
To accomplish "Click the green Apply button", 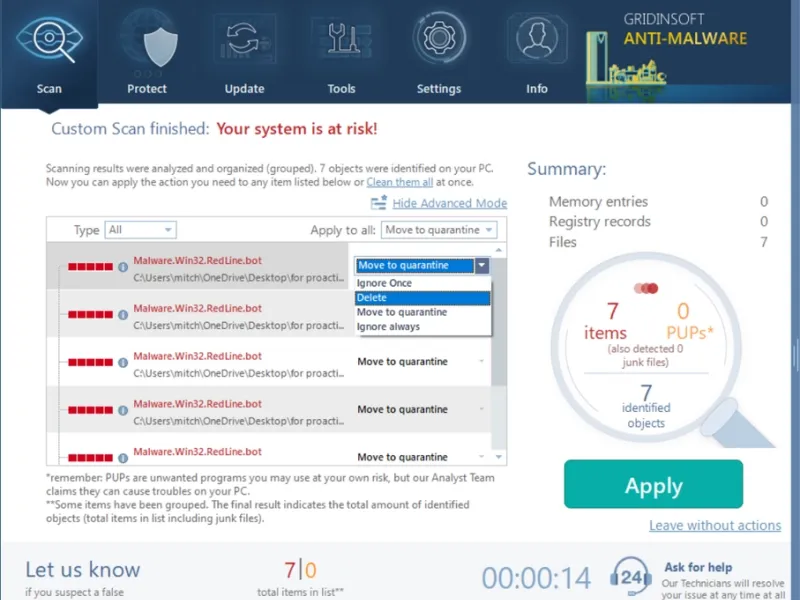I will pyautogui.click(x=653, y=484).
